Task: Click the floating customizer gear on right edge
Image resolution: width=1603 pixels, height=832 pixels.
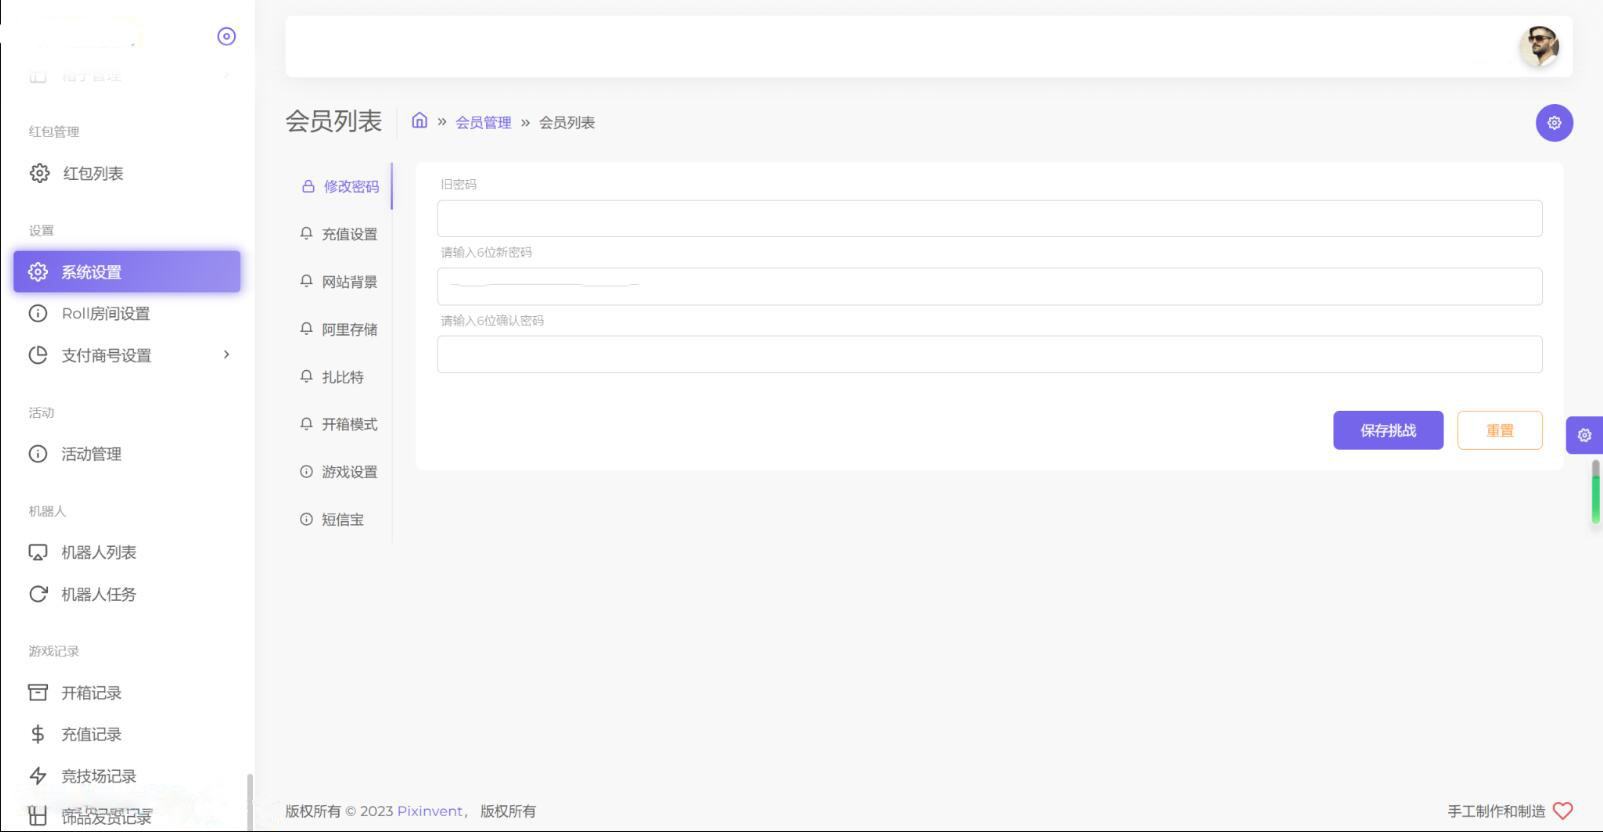Action: pyautogui.click(x=1584, y=435)
